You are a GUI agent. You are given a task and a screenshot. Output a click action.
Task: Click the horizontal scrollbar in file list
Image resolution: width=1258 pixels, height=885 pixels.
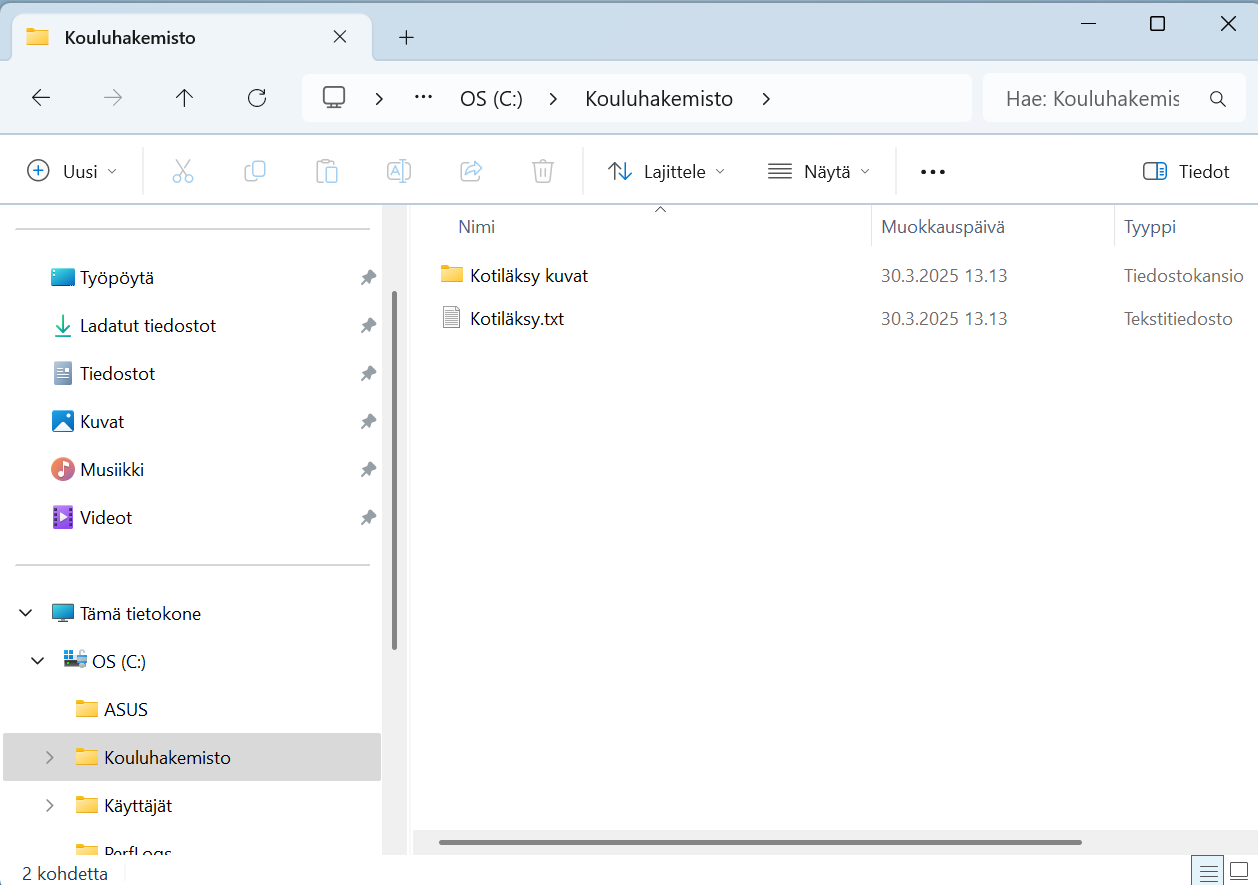coord(760,842)
